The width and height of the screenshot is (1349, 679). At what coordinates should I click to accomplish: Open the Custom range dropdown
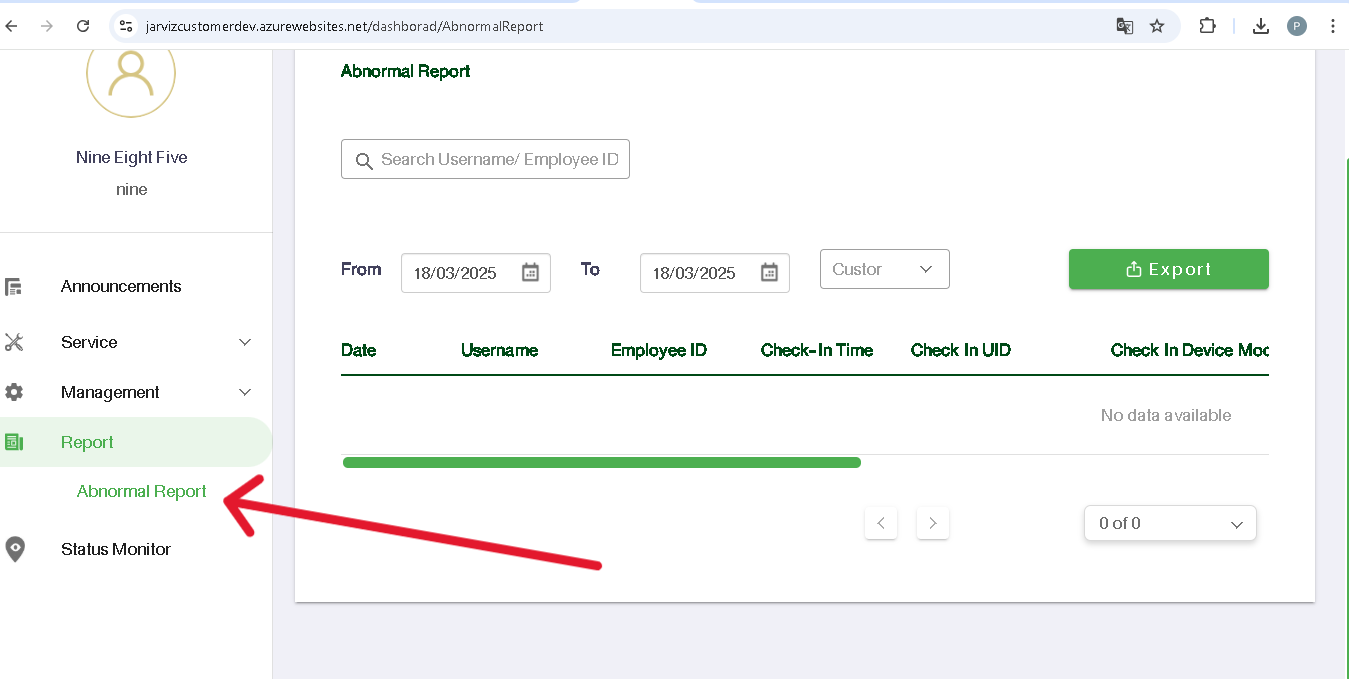[884, 269]
